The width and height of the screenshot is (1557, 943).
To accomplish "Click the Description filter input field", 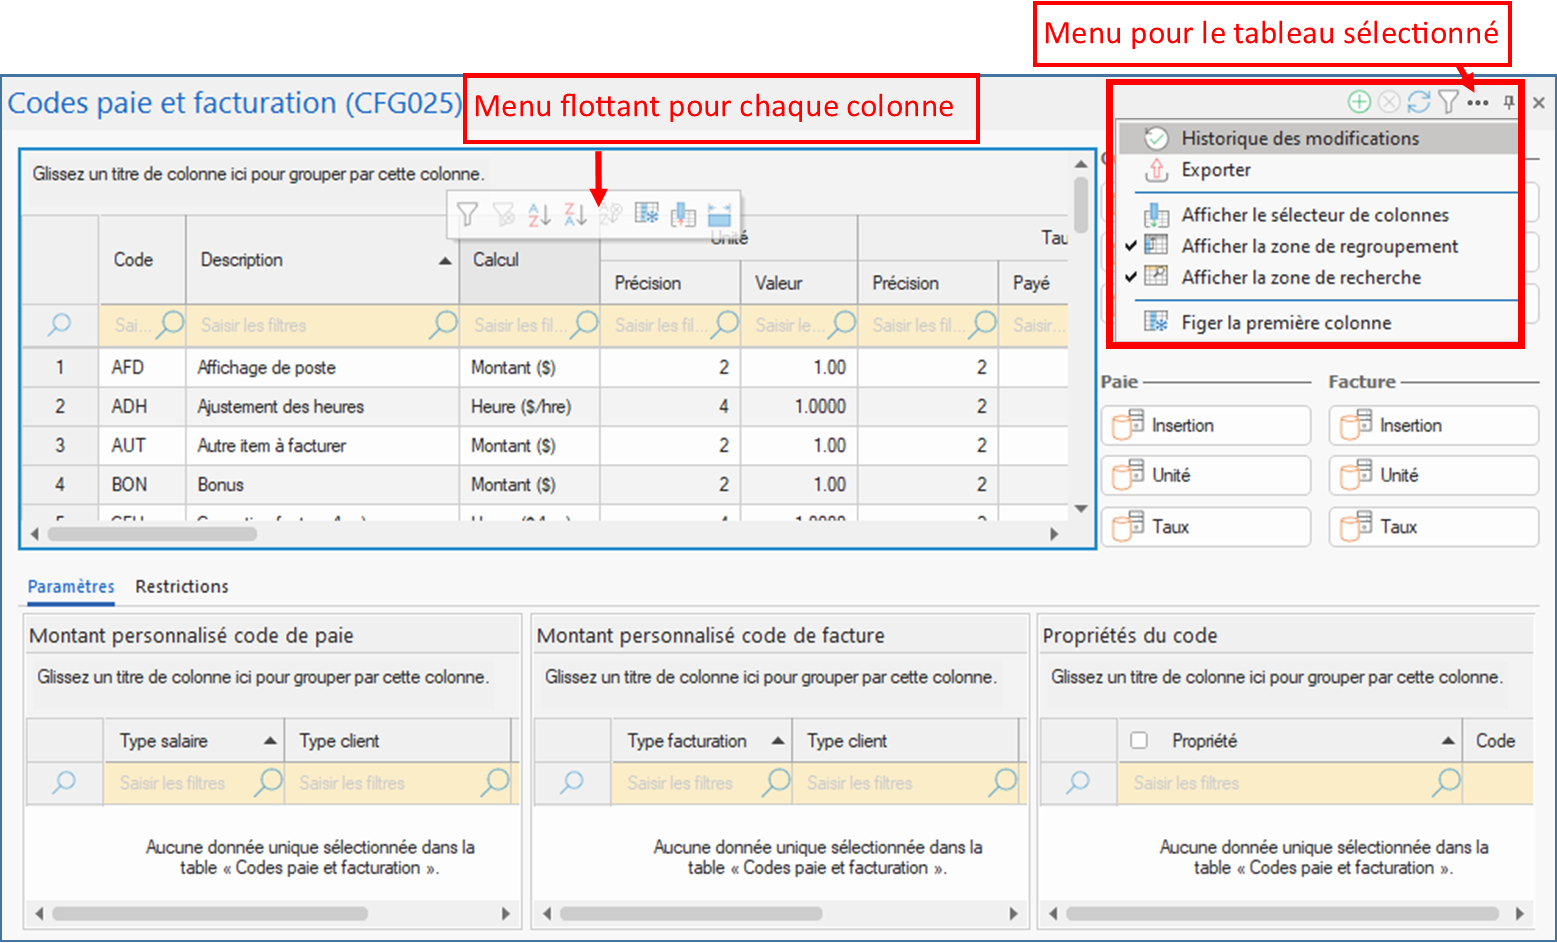I will [x=312, y=325].
